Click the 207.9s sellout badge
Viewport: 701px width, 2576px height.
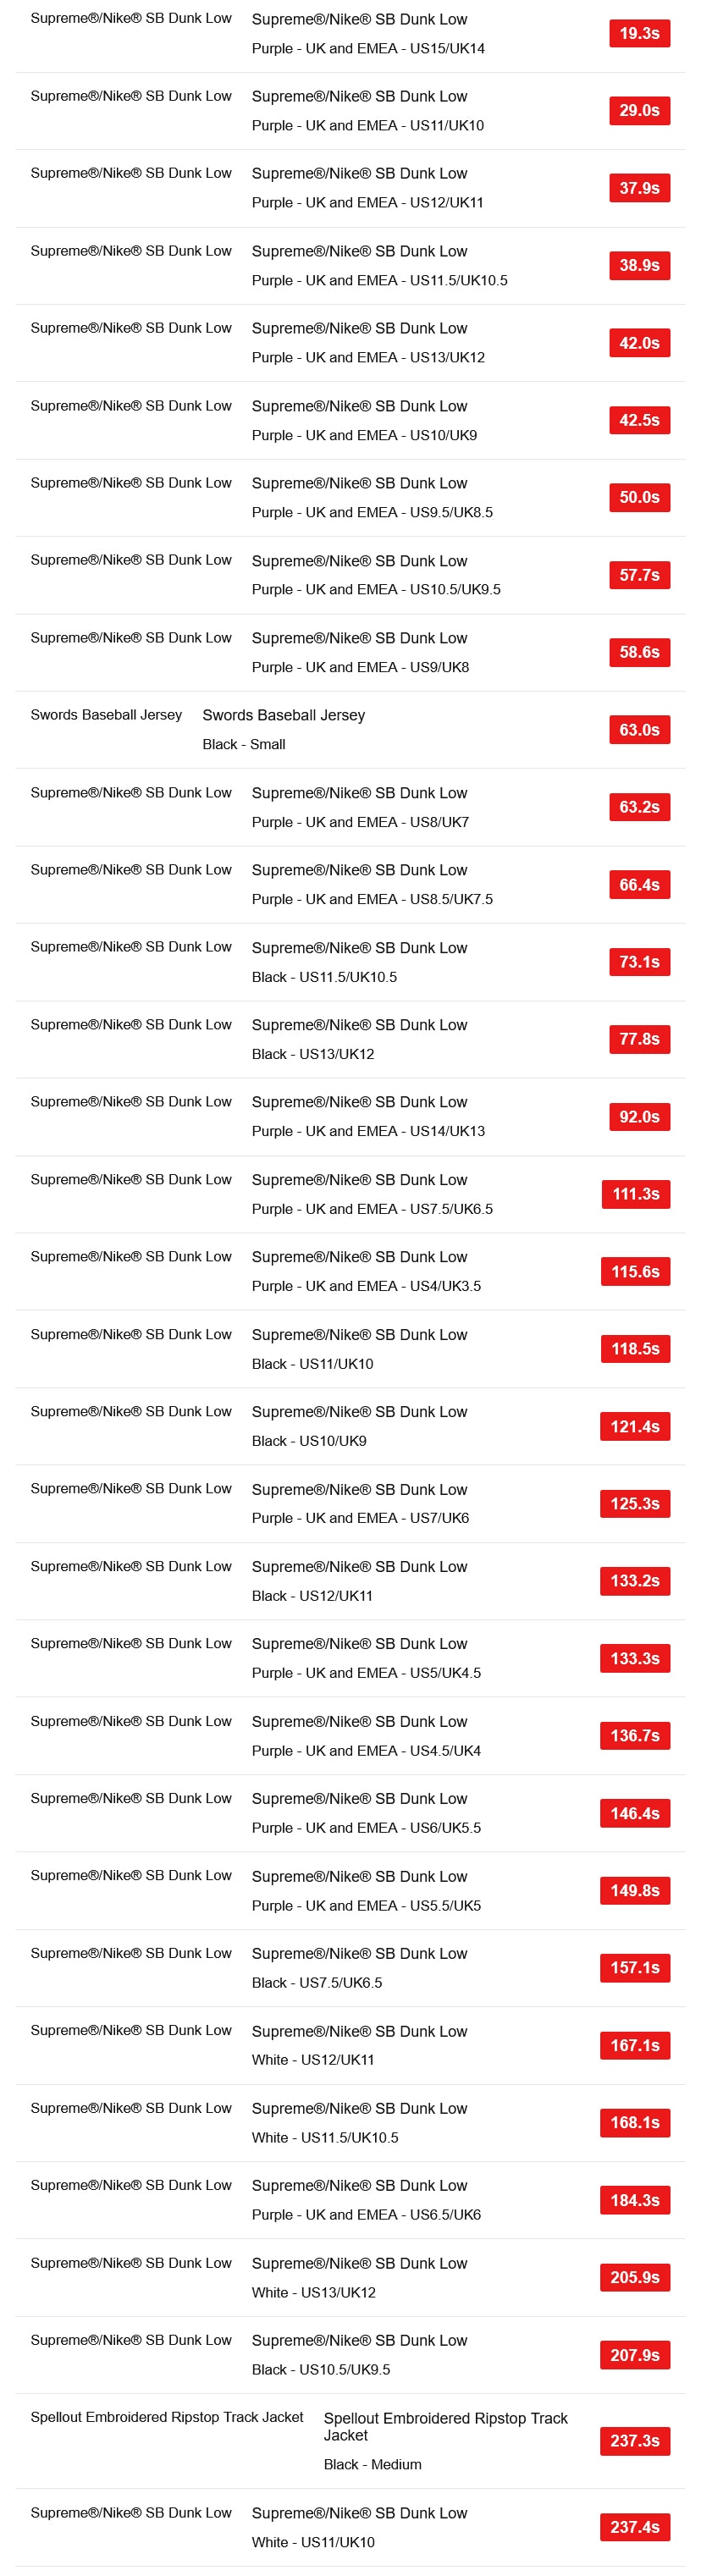pyautogui.click(x=634, y=2355)
